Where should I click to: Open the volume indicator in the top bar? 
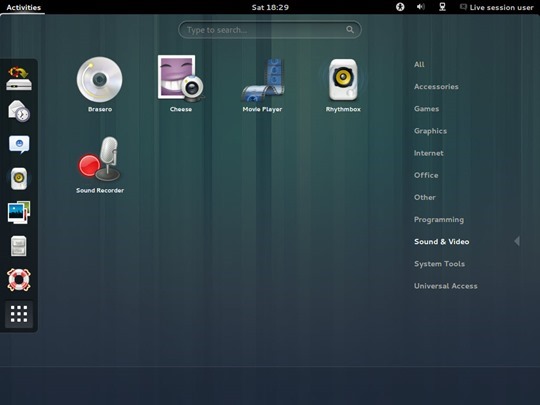420,7
